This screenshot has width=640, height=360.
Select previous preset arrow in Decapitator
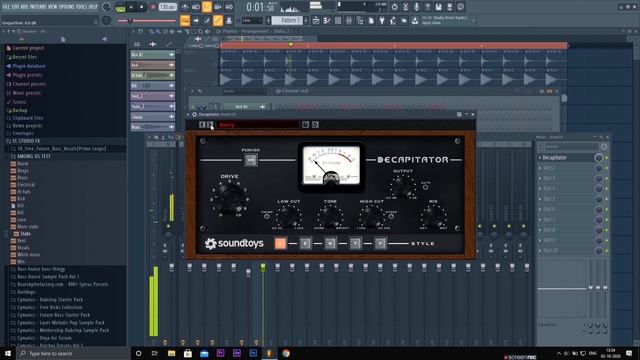pyautogui.click(x=202, y=124)
